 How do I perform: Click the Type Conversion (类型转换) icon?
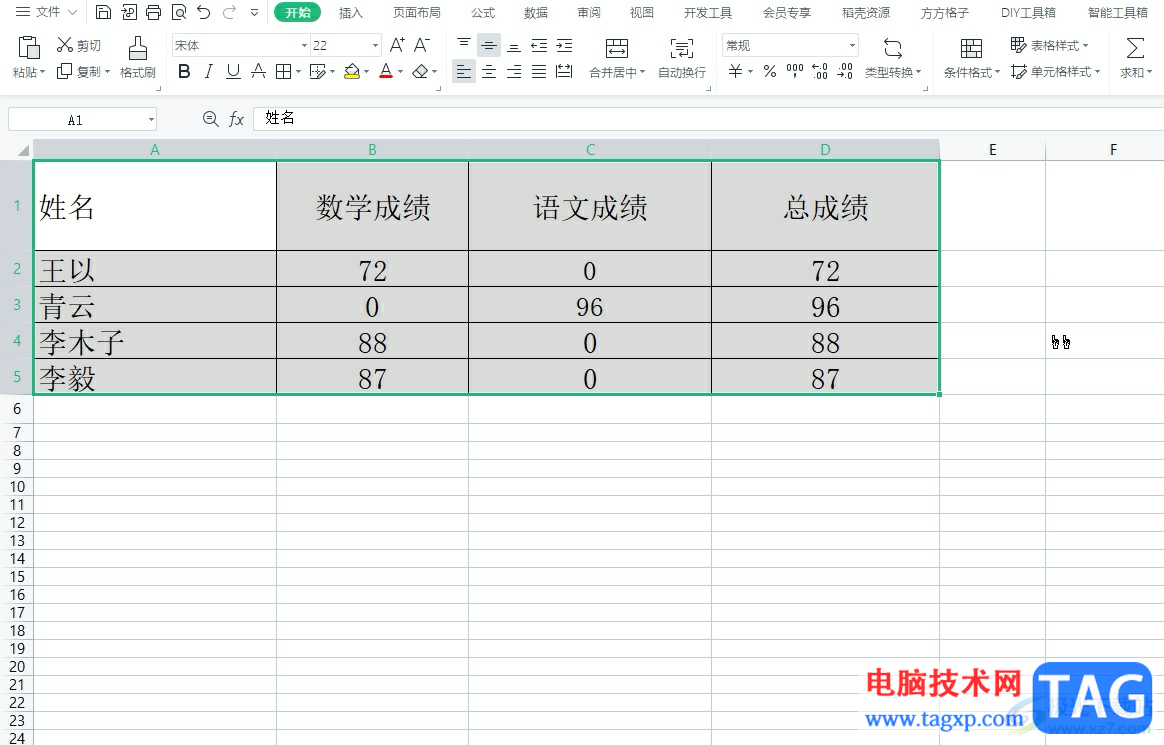893,49
